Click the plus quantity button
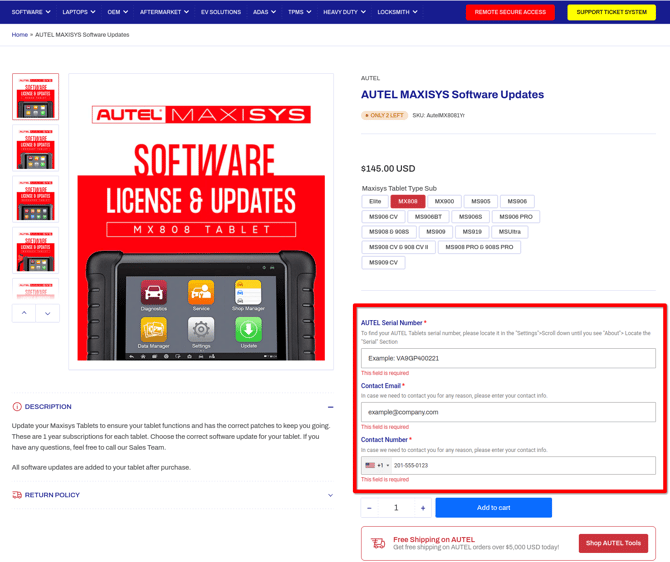The height and width of the screenshot is (562, 670). click(422, 508)
